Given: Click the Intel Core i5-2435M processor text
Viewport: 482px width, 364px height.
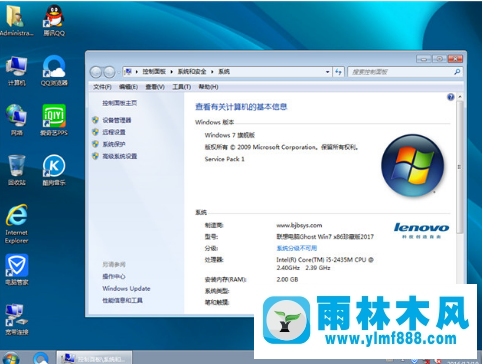Looking at the screenshot, I should 325,263.
